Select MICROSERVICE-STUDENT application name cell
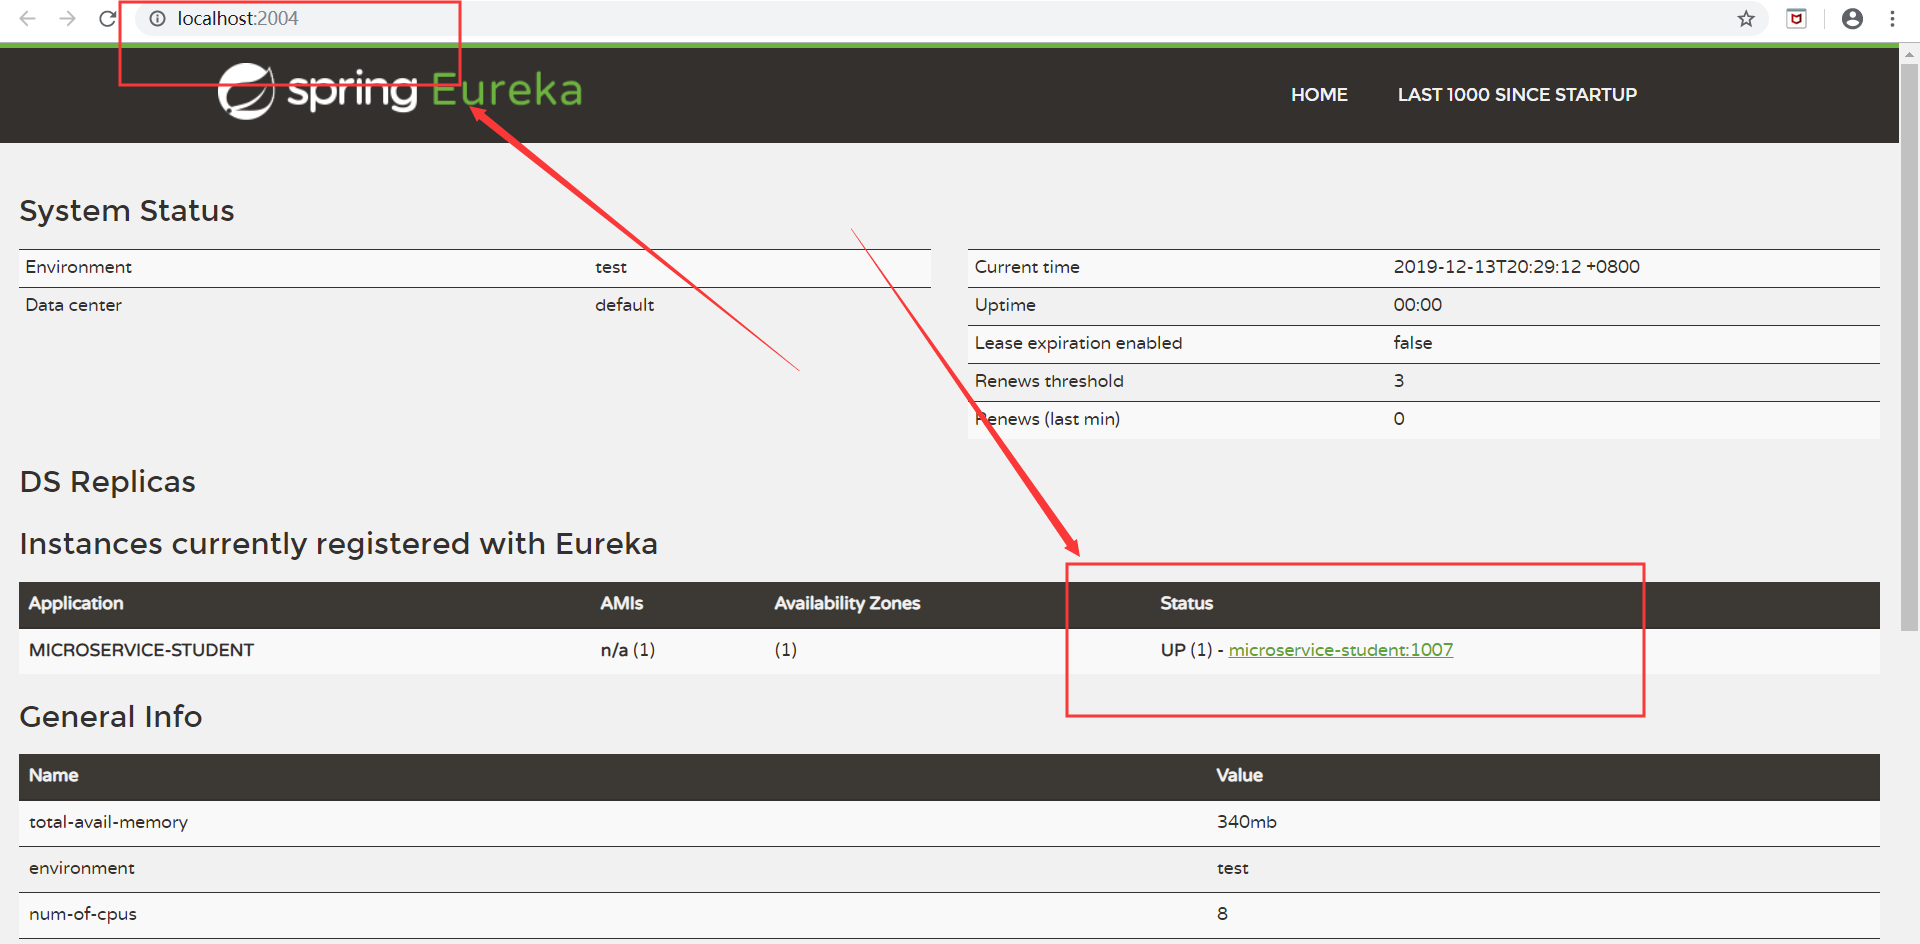The height and width of the screenshot is (944, 1920). [x=141, y=650]
